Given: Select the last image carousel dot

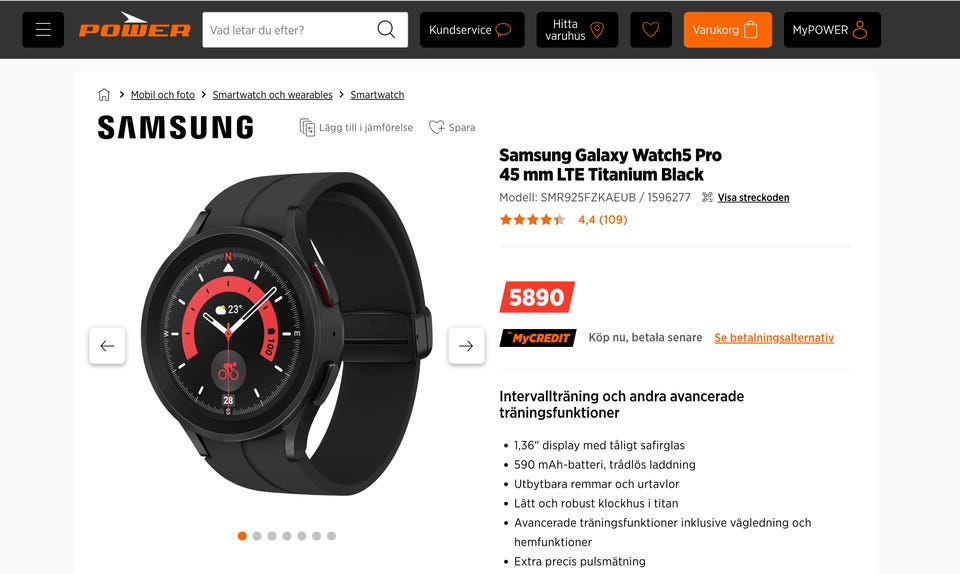Looking at the screenshot, I should point(331,536).
